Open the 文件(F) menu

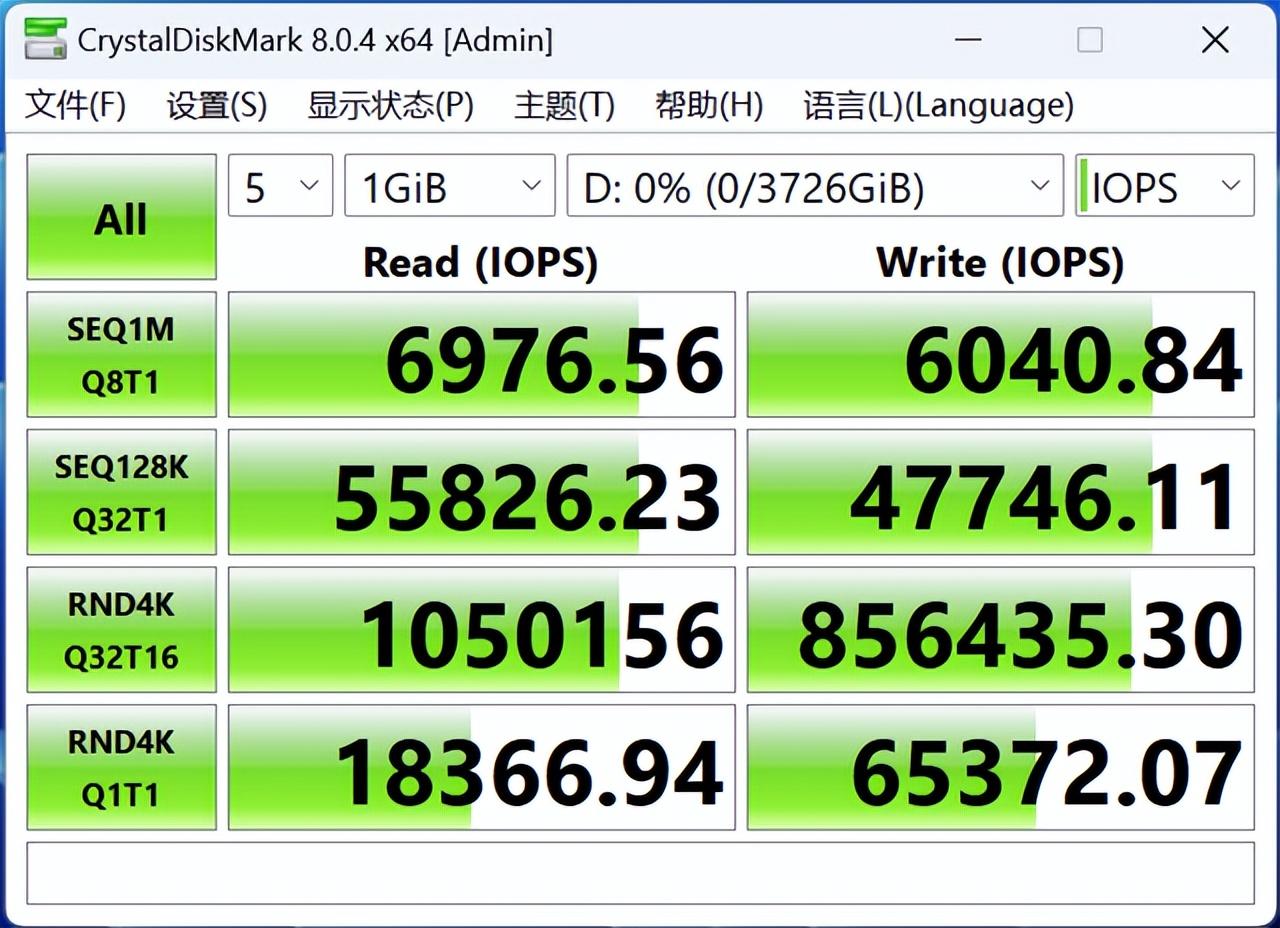(x=75, y=105)
